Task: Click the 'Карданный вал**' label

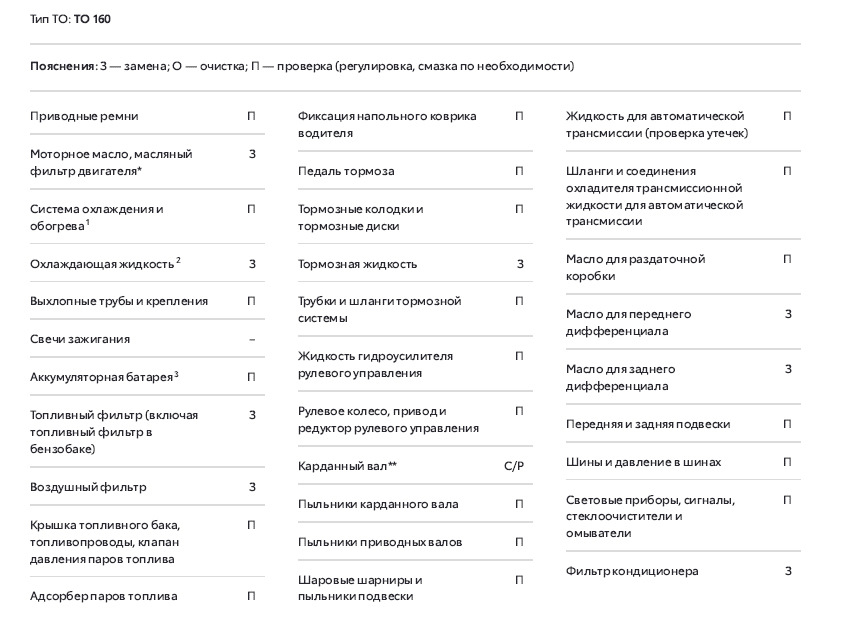Action: click(x=347, y=466)
